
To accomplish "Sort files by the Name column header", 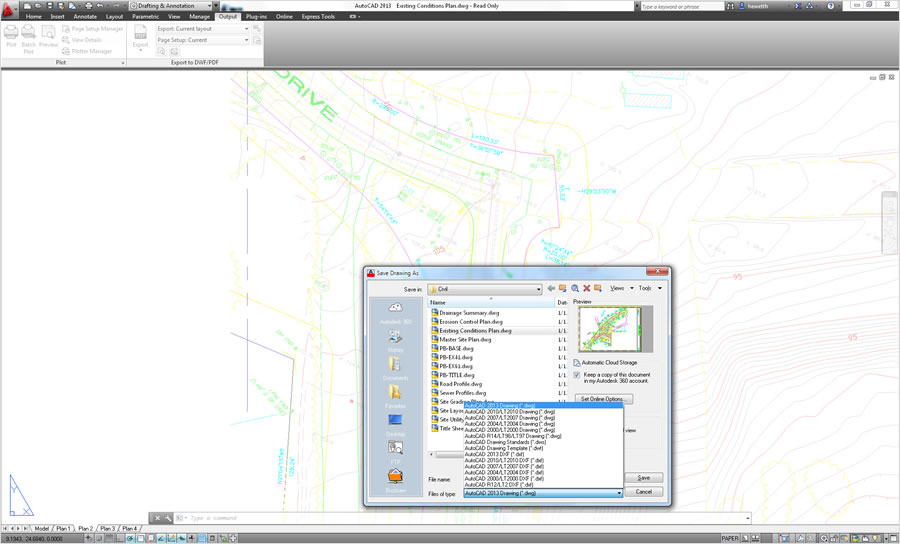I will click(x=491, y=302).
